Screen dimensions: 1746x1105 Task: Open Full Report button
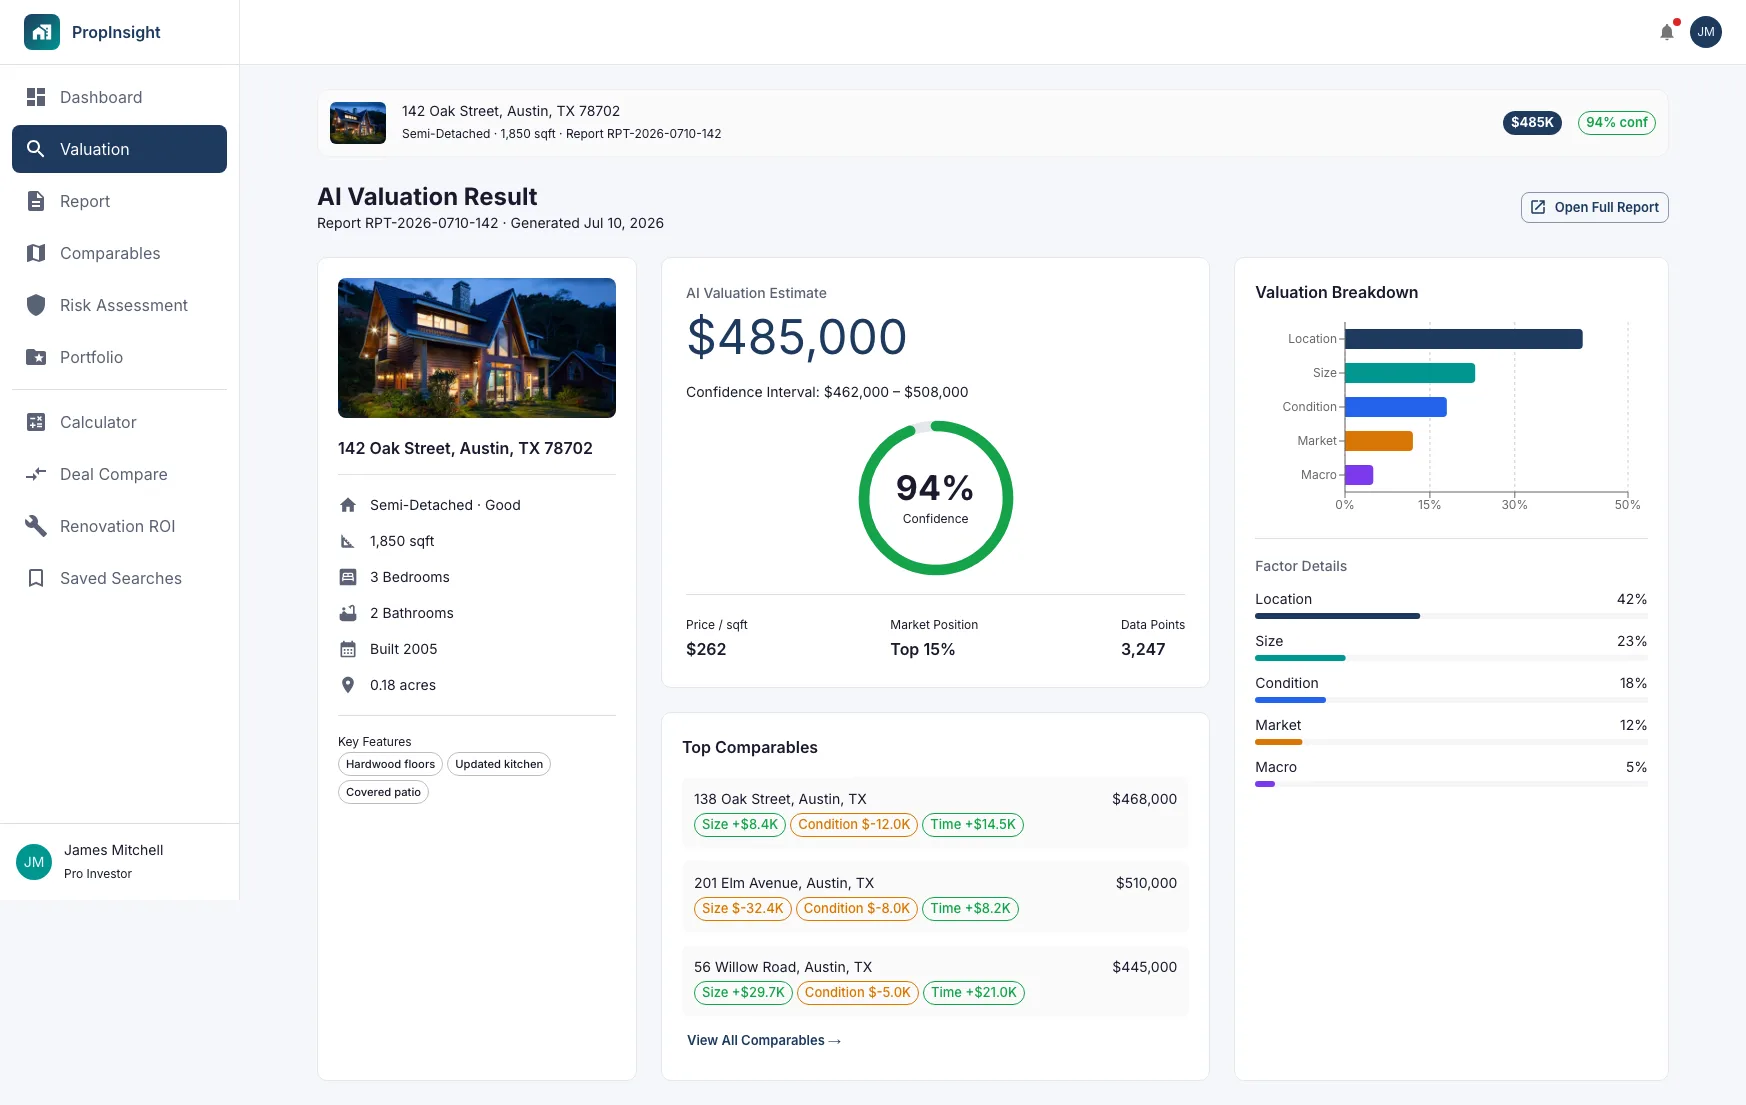coord(1594,207)
